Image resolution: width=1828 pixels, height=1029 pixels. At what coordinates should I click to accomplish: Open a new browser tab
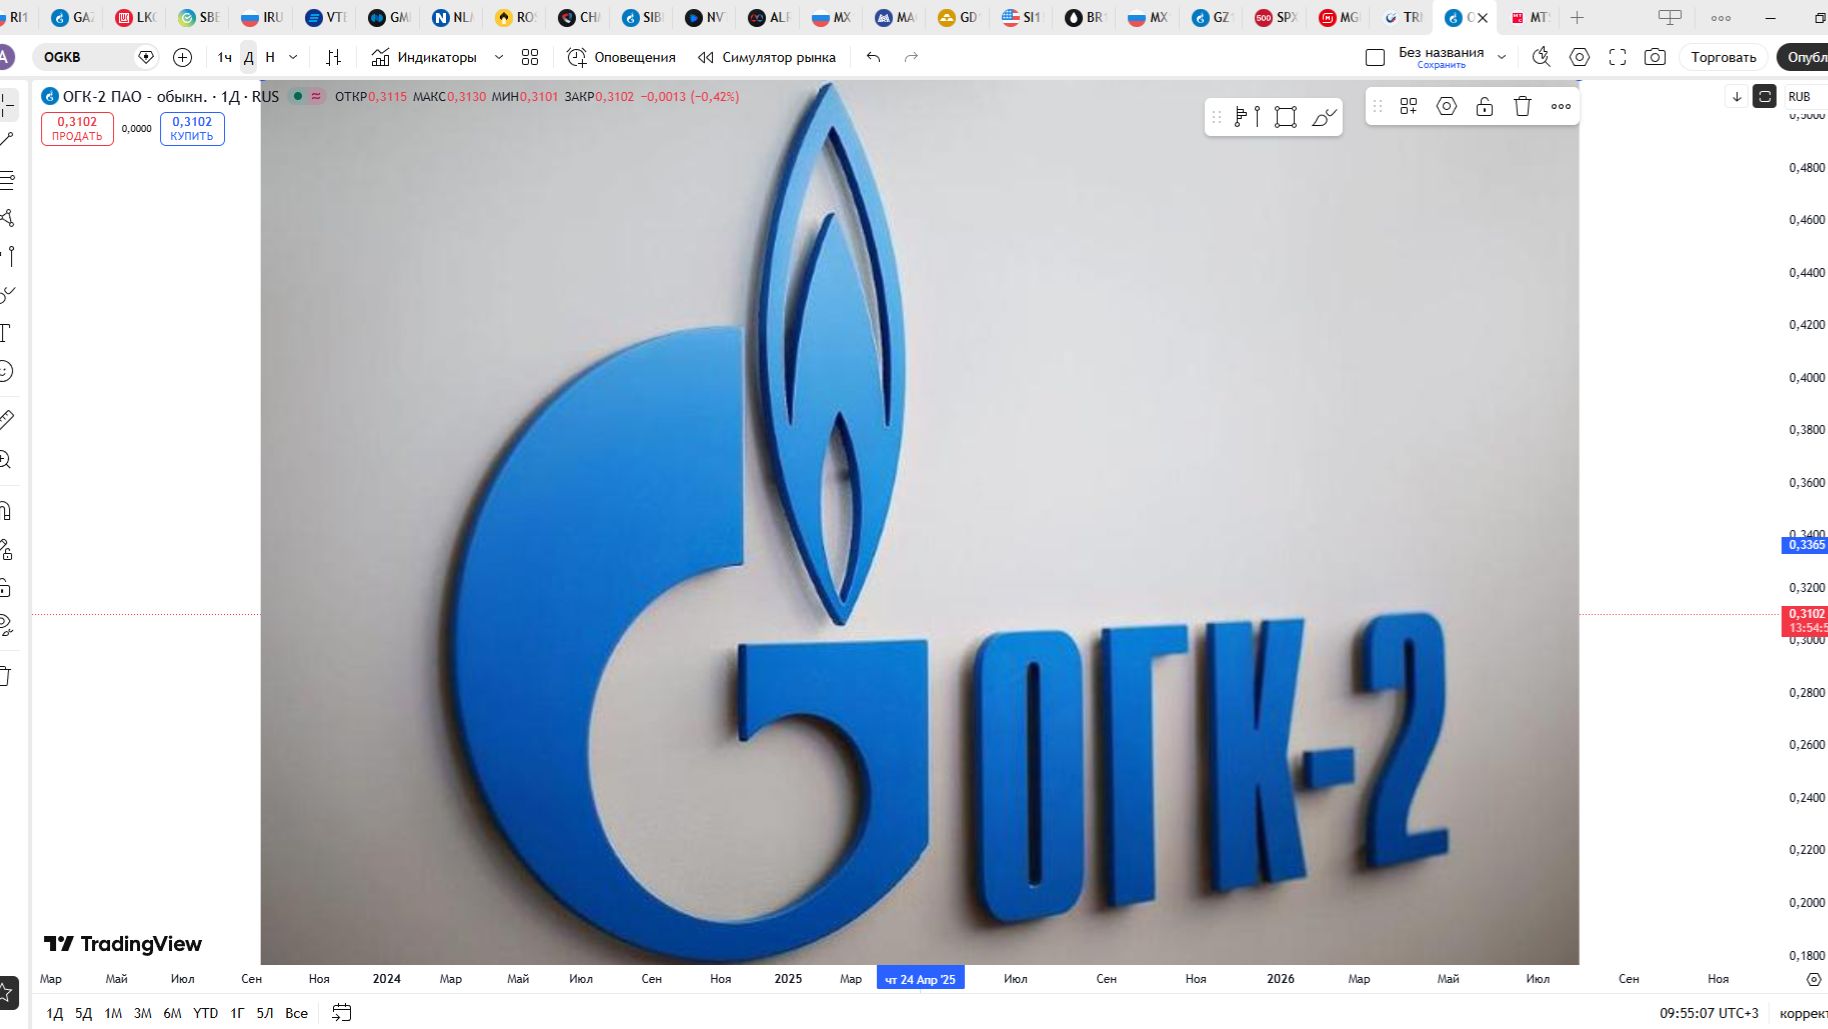click(x=1577, y=17)
